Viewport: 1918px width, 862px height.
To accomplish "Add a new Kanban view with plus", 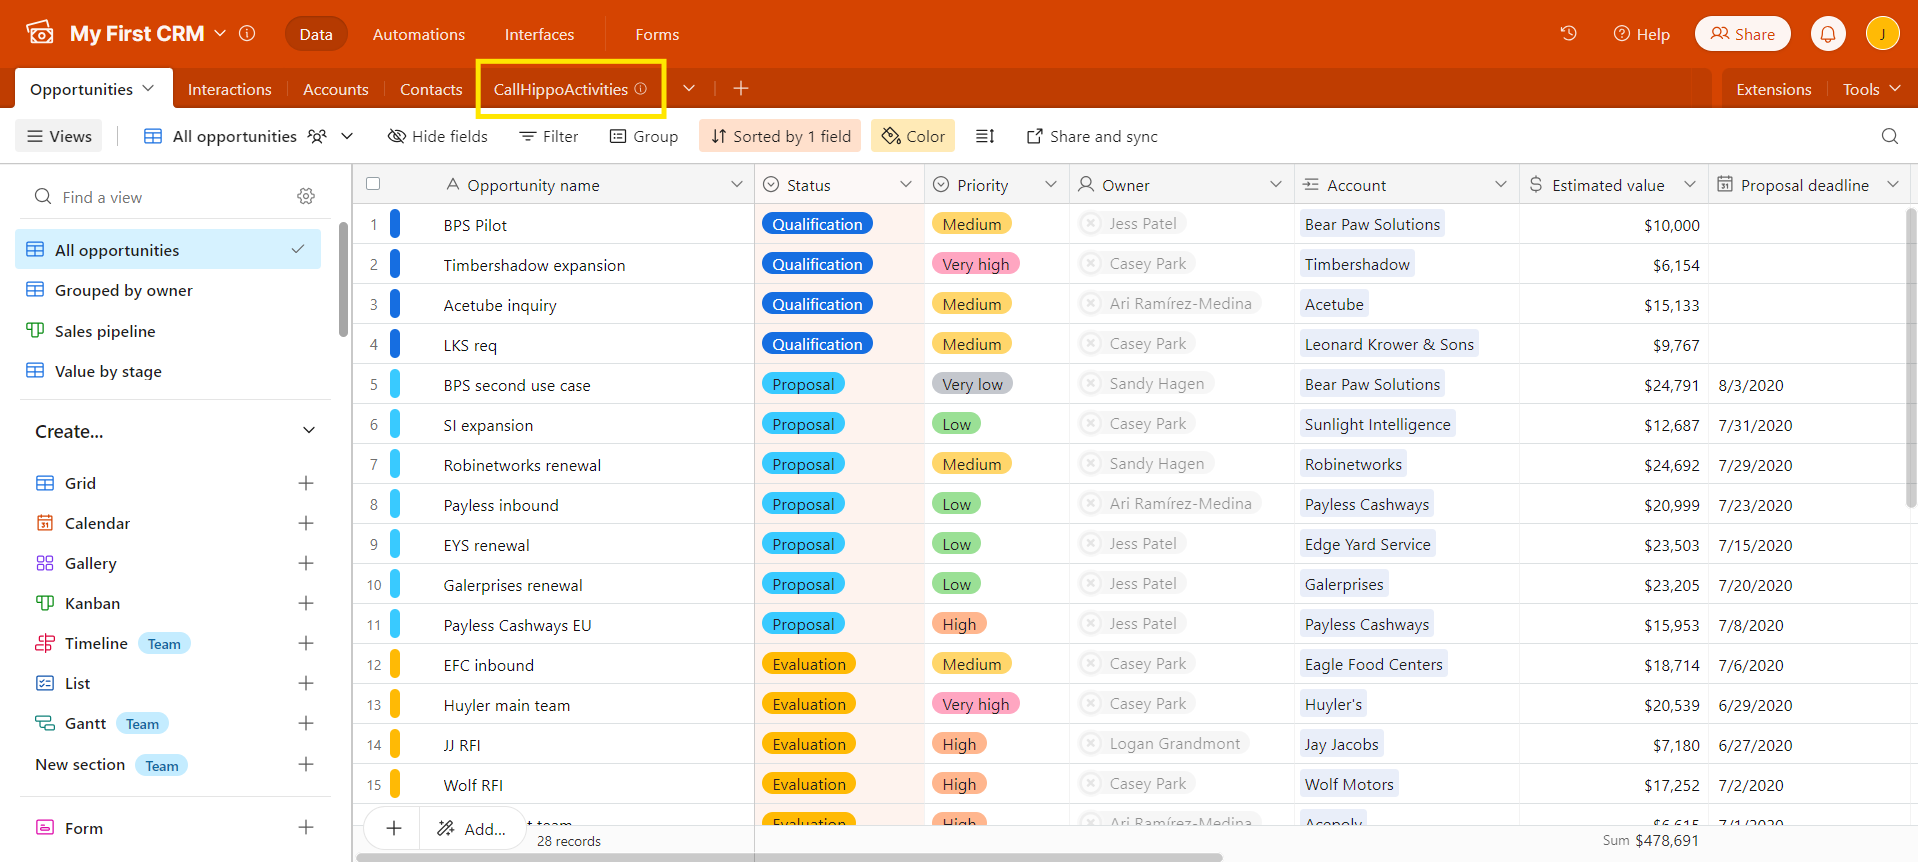I will pyautogui.click(x=306, y=603).
